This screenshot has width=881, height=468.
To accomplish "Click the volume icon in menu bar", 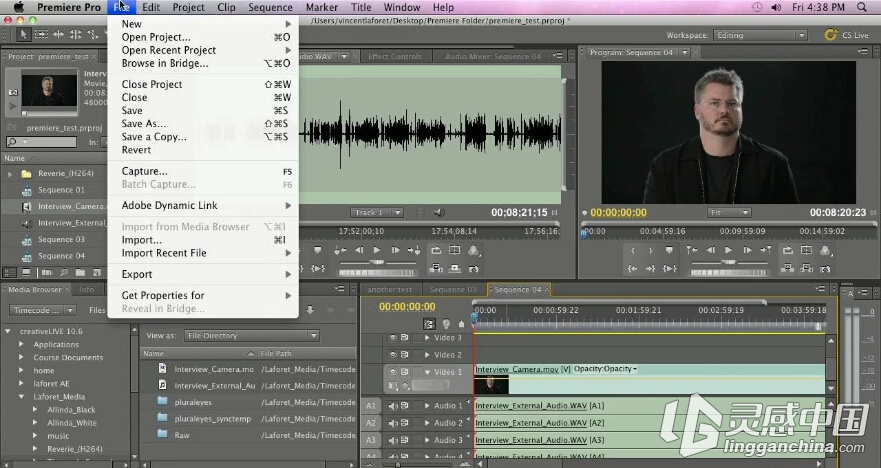I will 776,7.
